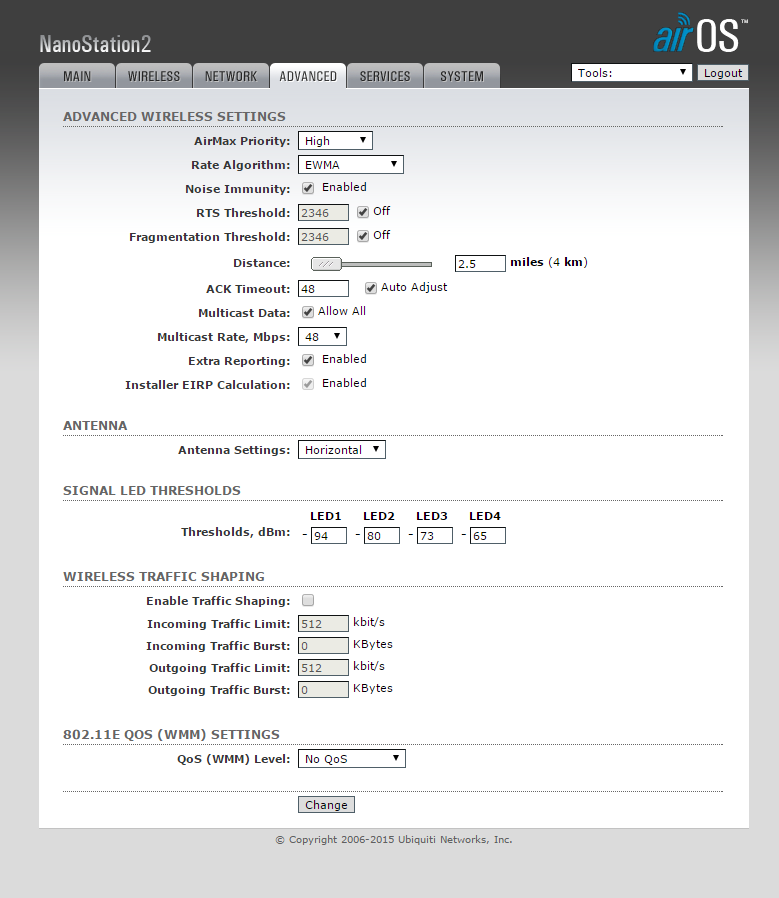The image size is (779, 898).
Task: Click the Fragmentation Threshold value field
Action: click(323, 237)
